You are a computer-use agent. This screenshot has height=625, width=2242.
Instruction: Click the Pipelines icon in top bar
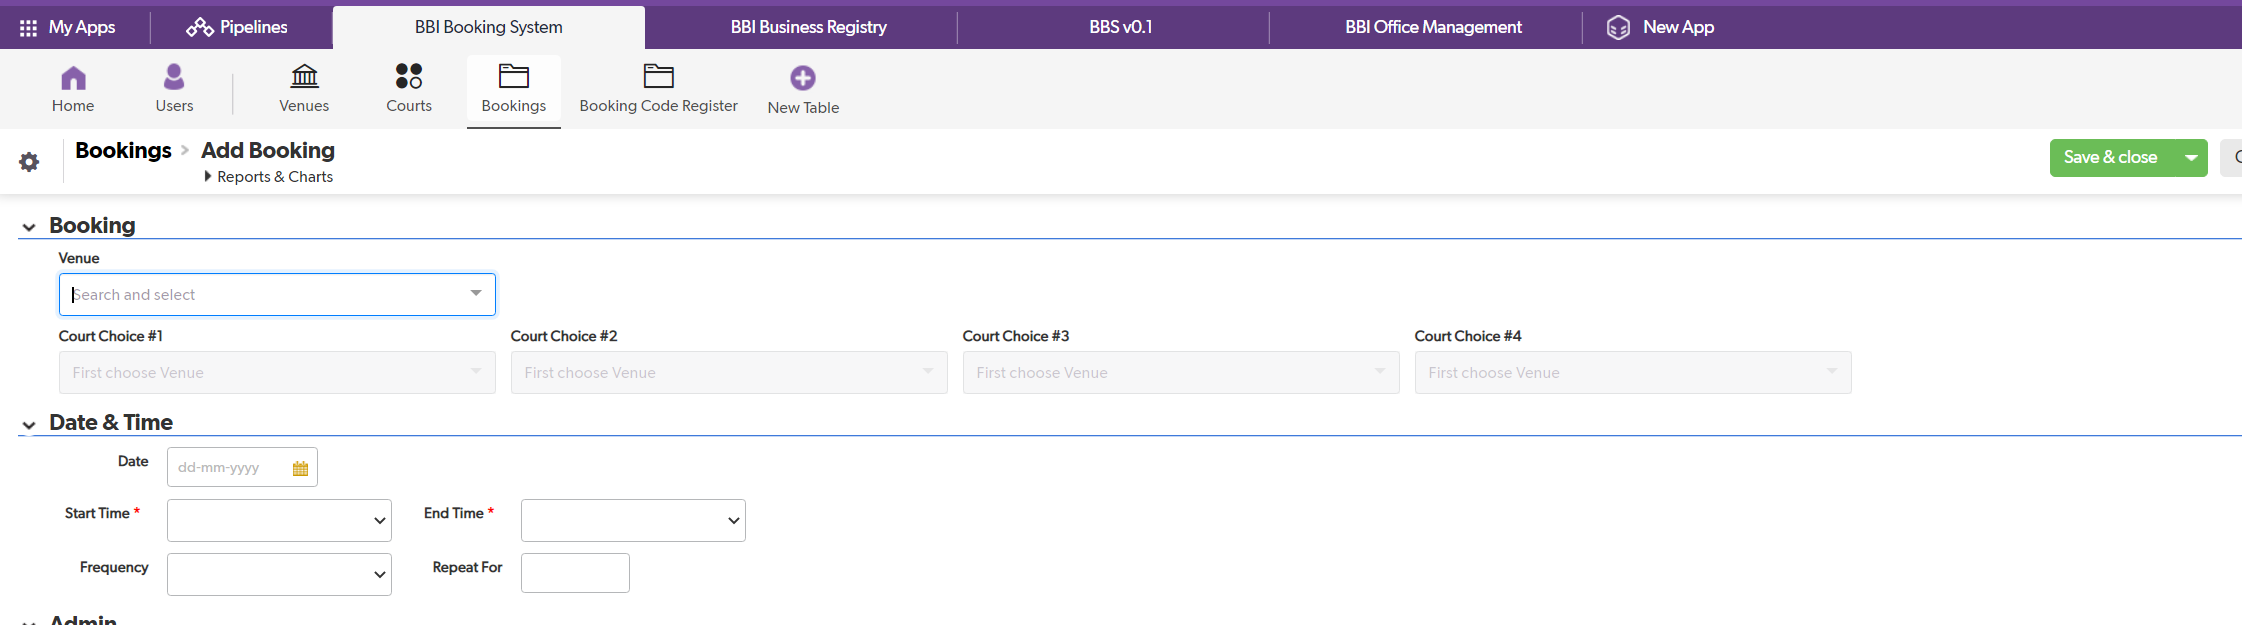(199, 27)
